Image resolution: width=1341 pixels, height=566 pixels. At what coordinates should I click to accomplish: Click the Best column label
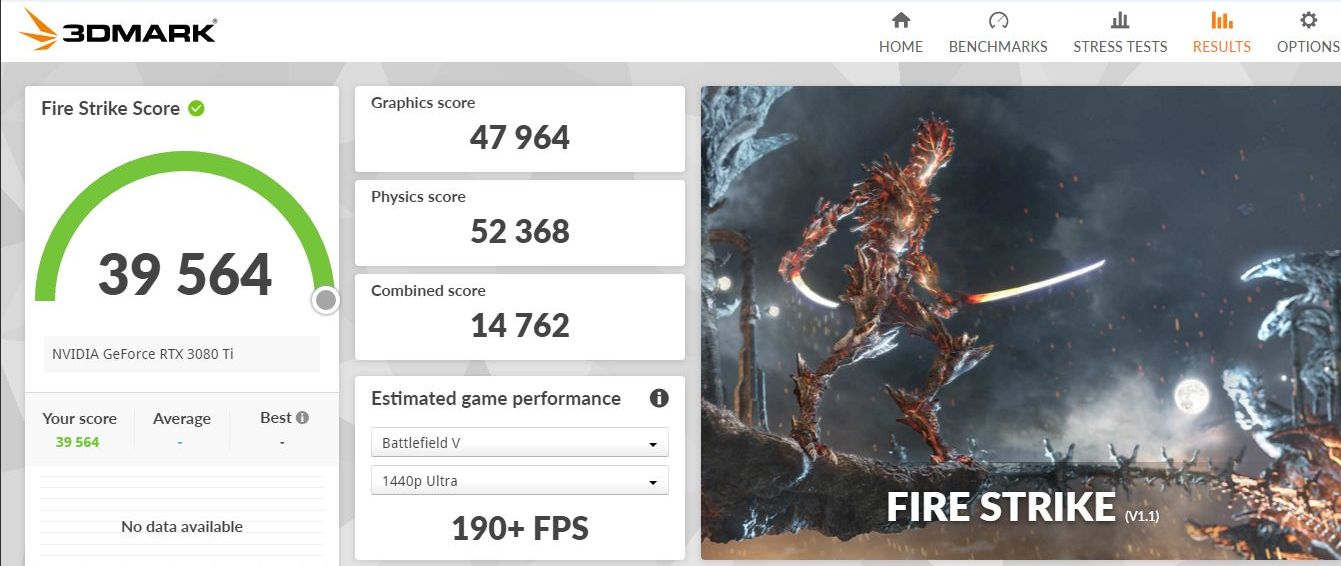pyautogui.click(x=276, y=418)
